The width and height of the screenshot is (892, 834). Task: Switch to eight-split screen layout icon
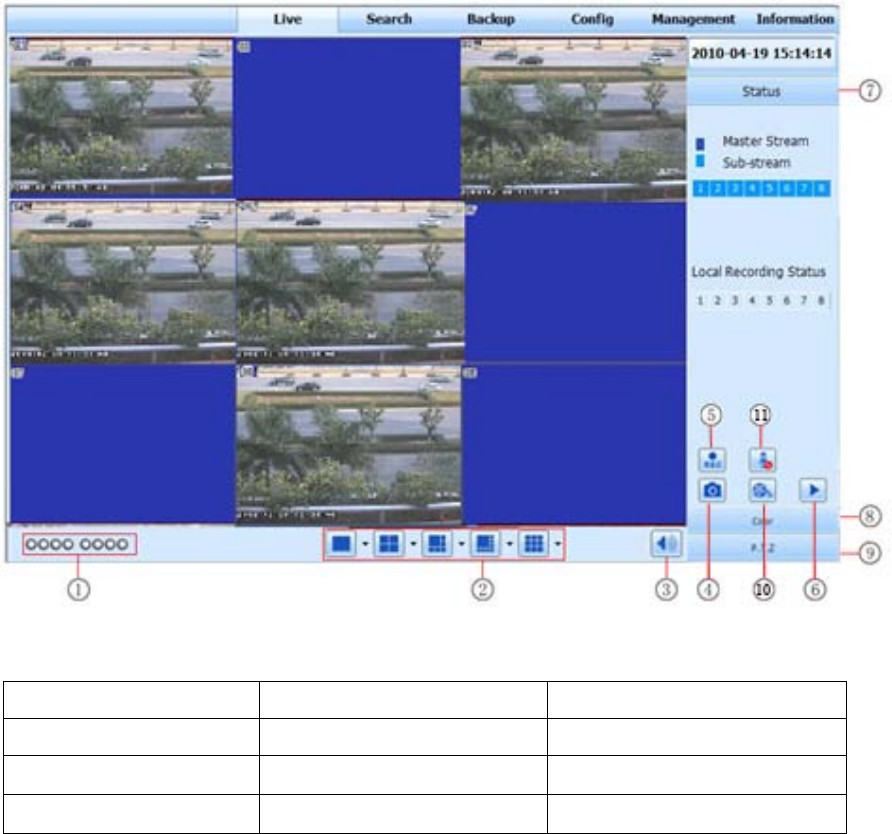(x=485, y=544)
